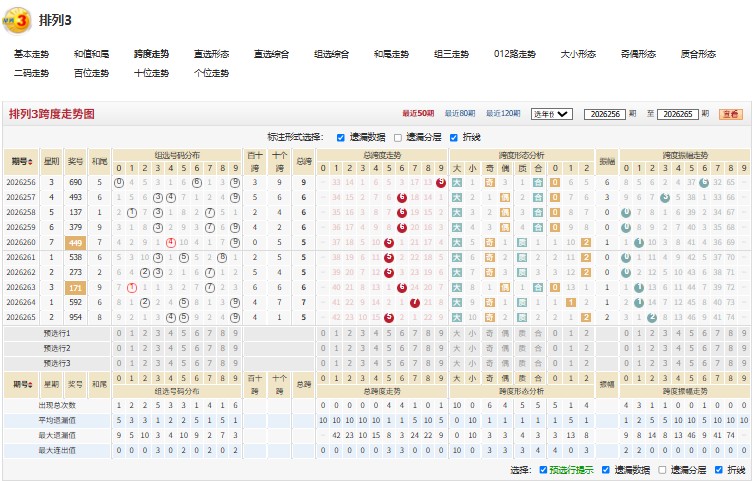Click red span ball 9 in row 2026256

(x=440, y=182)
